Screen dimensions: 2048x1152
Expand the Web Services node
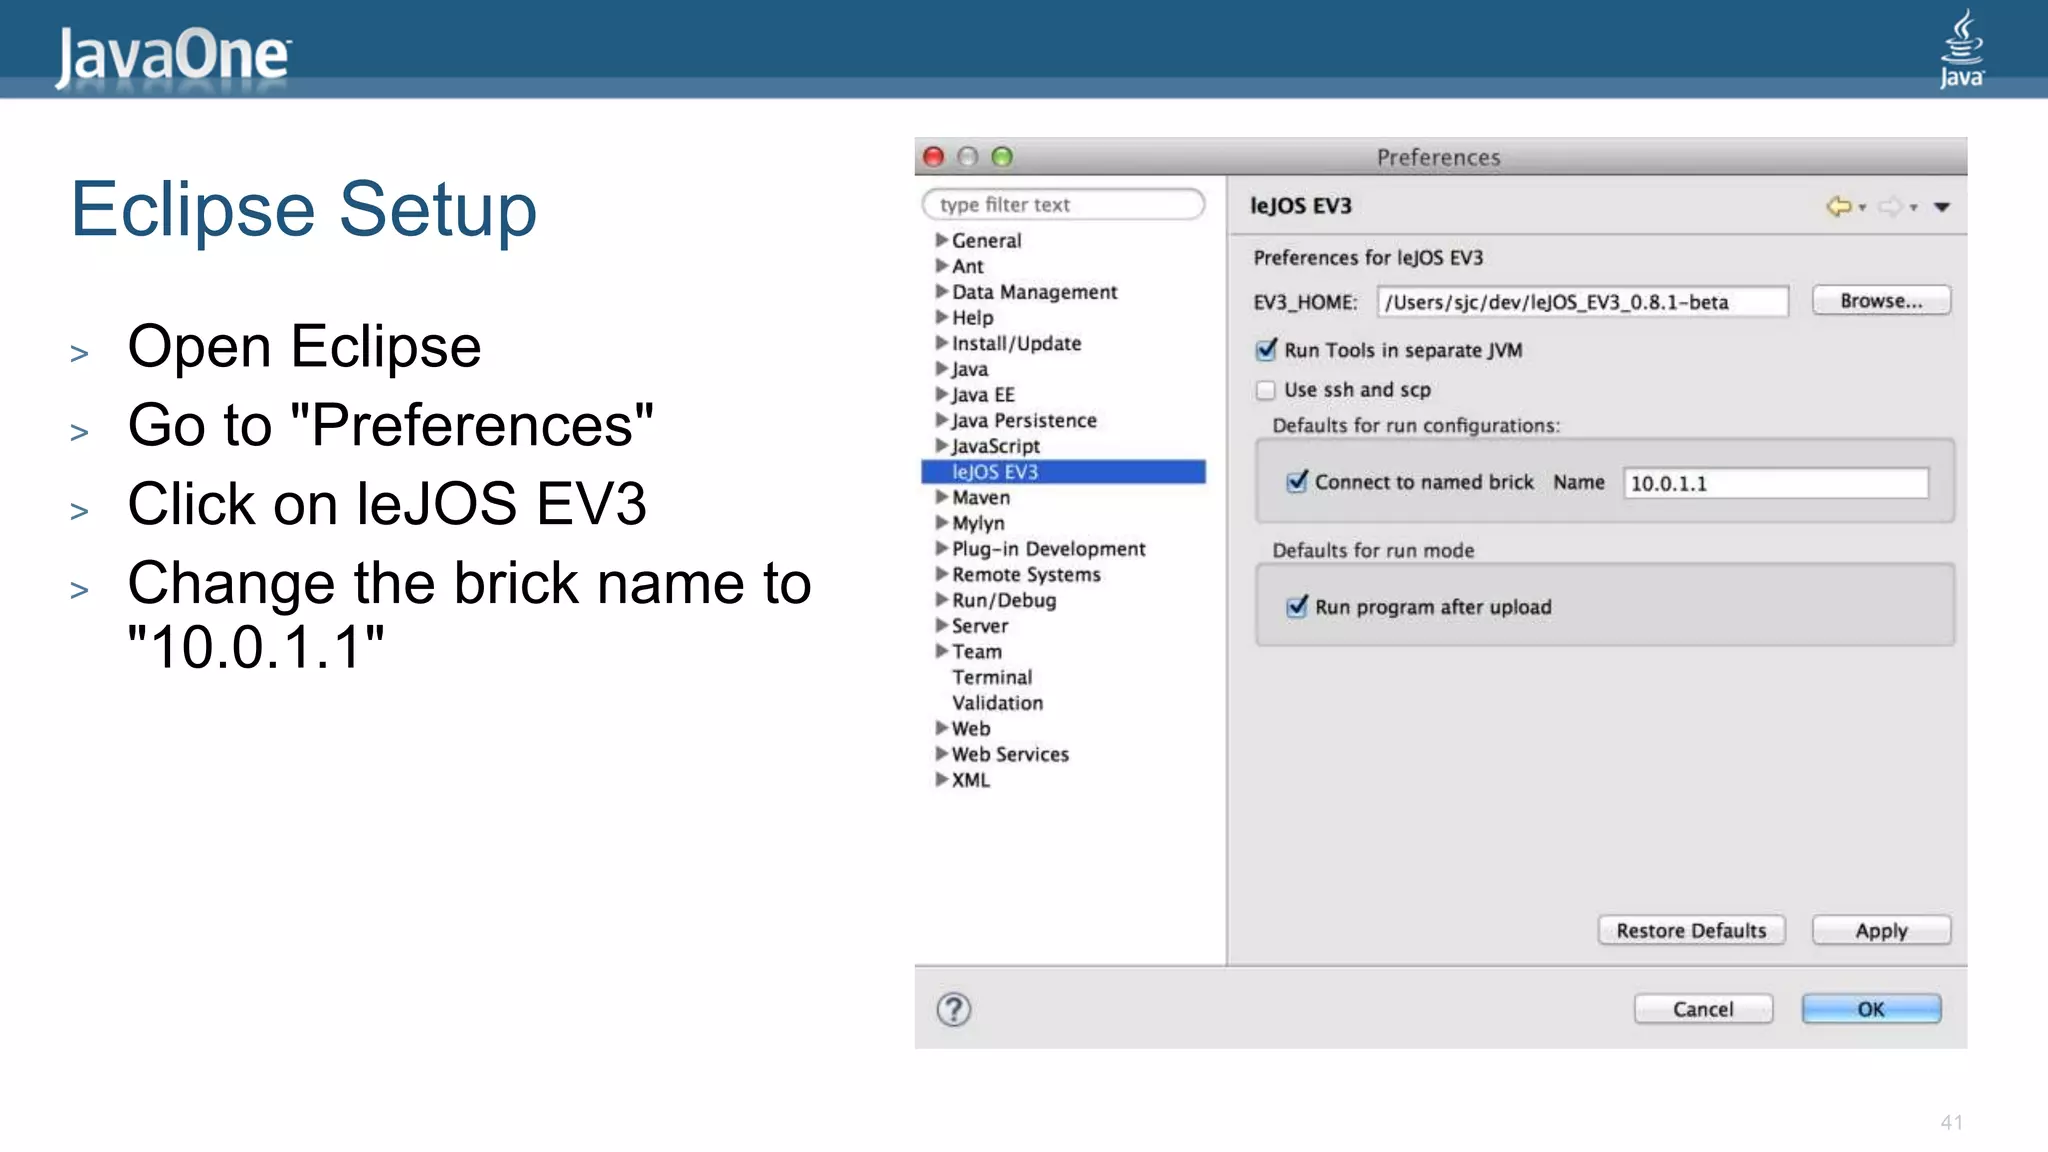click(941, 753)
